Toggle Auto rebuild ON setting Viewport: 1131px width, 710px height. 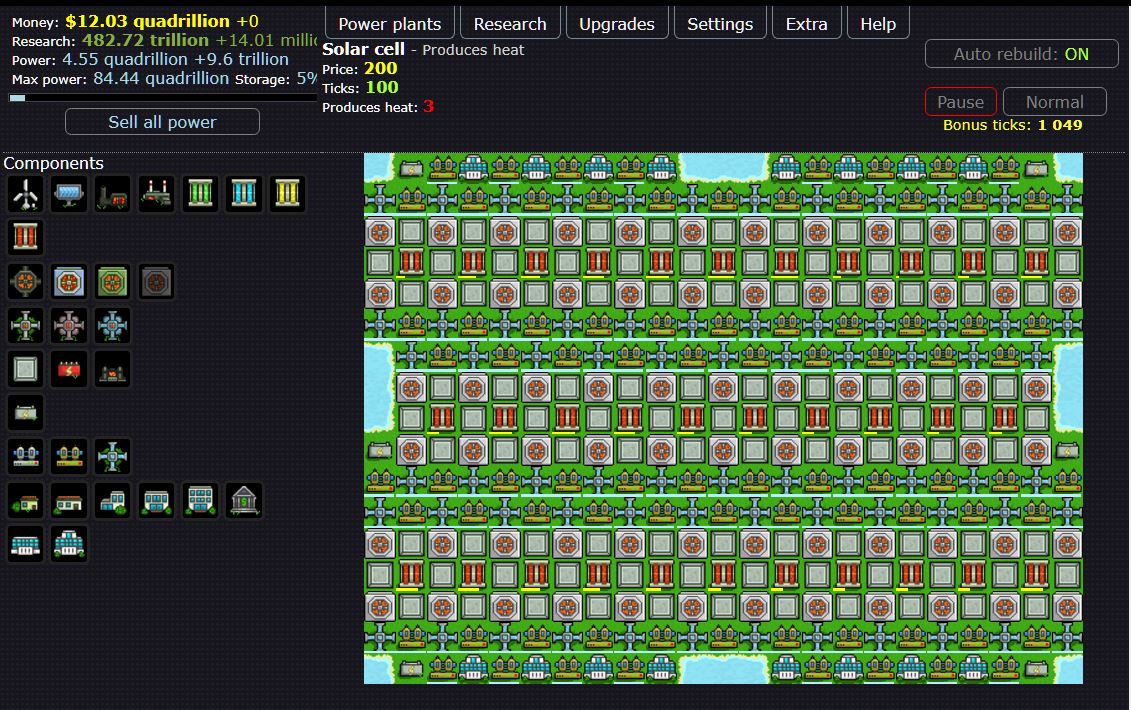1021,54
